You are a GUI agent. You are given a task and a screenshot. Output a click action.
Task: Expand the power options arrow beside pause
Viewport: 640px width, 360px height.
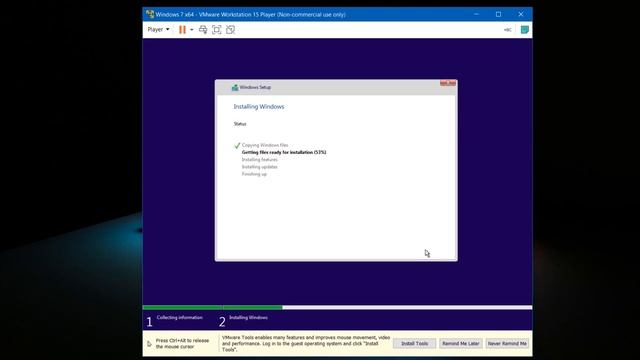click(192, 29)
